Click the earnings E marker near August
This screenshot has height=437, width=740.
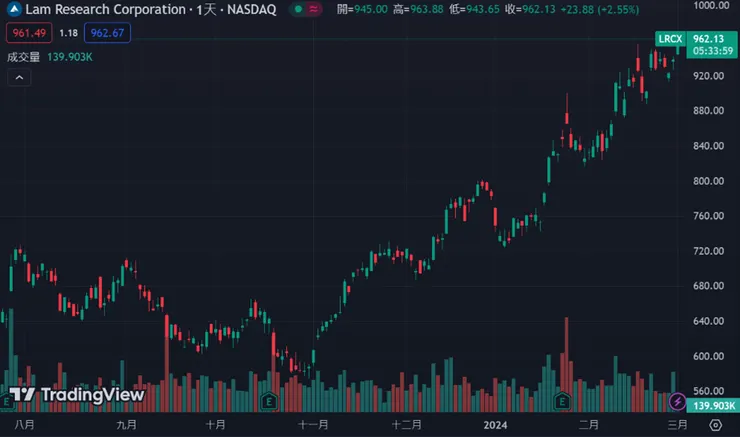[7, 402]
